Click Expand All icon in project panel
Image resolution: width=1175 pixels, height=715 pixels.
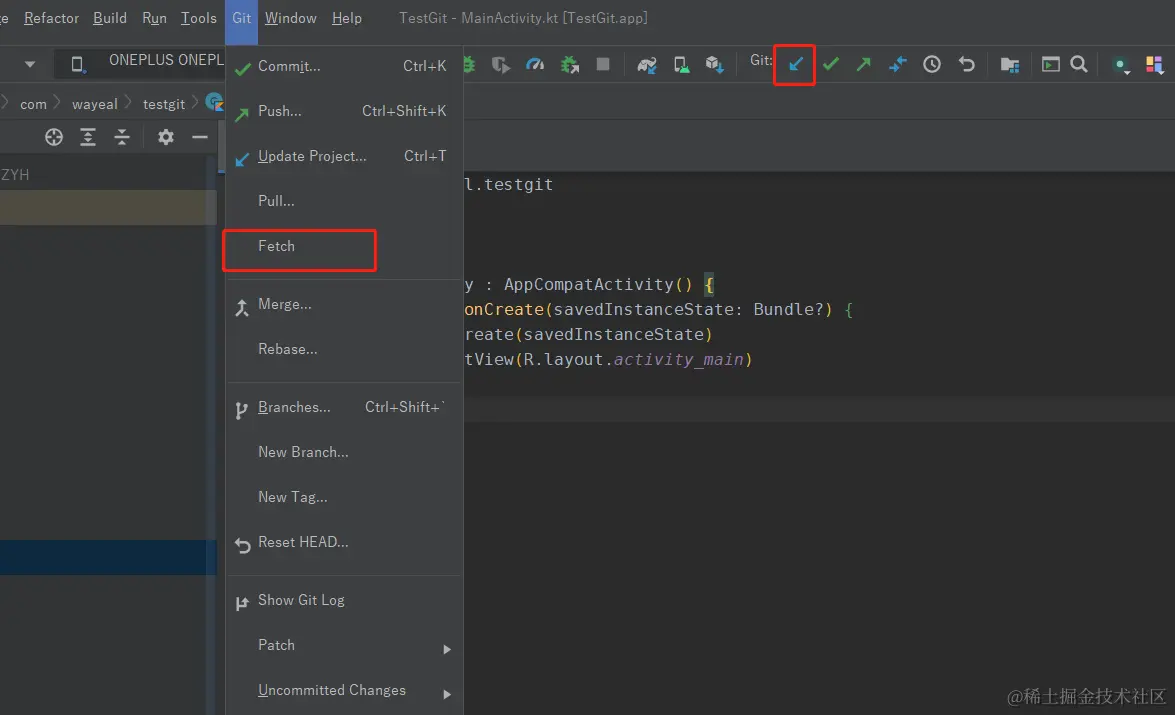[x=88, y=137]
